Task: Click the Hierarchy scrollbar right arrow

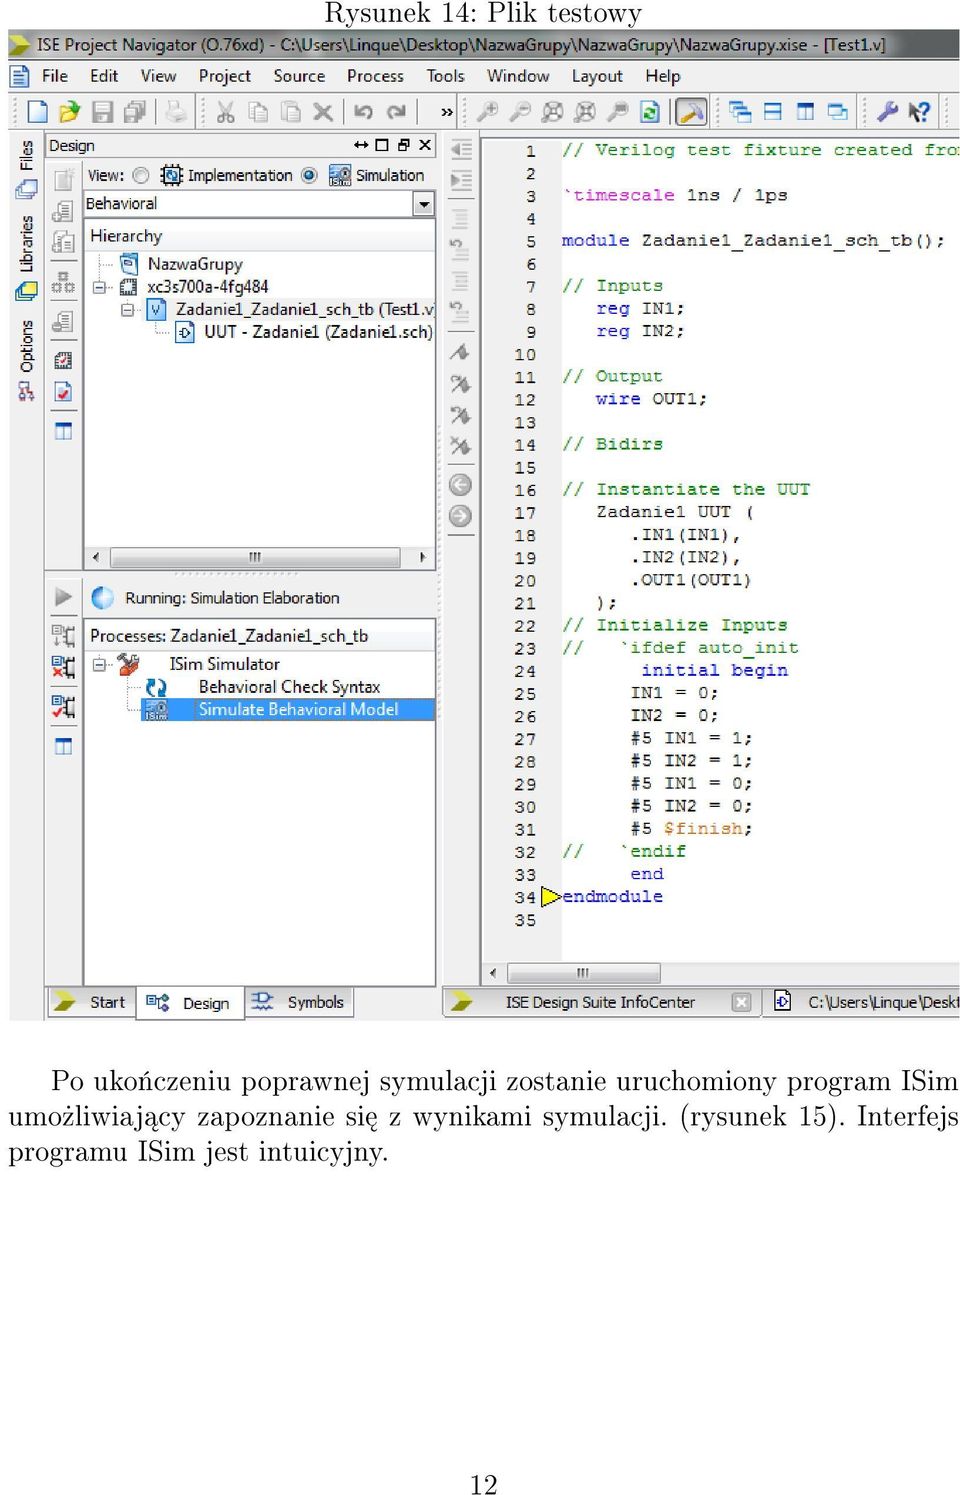Action: tap(422, 557)
